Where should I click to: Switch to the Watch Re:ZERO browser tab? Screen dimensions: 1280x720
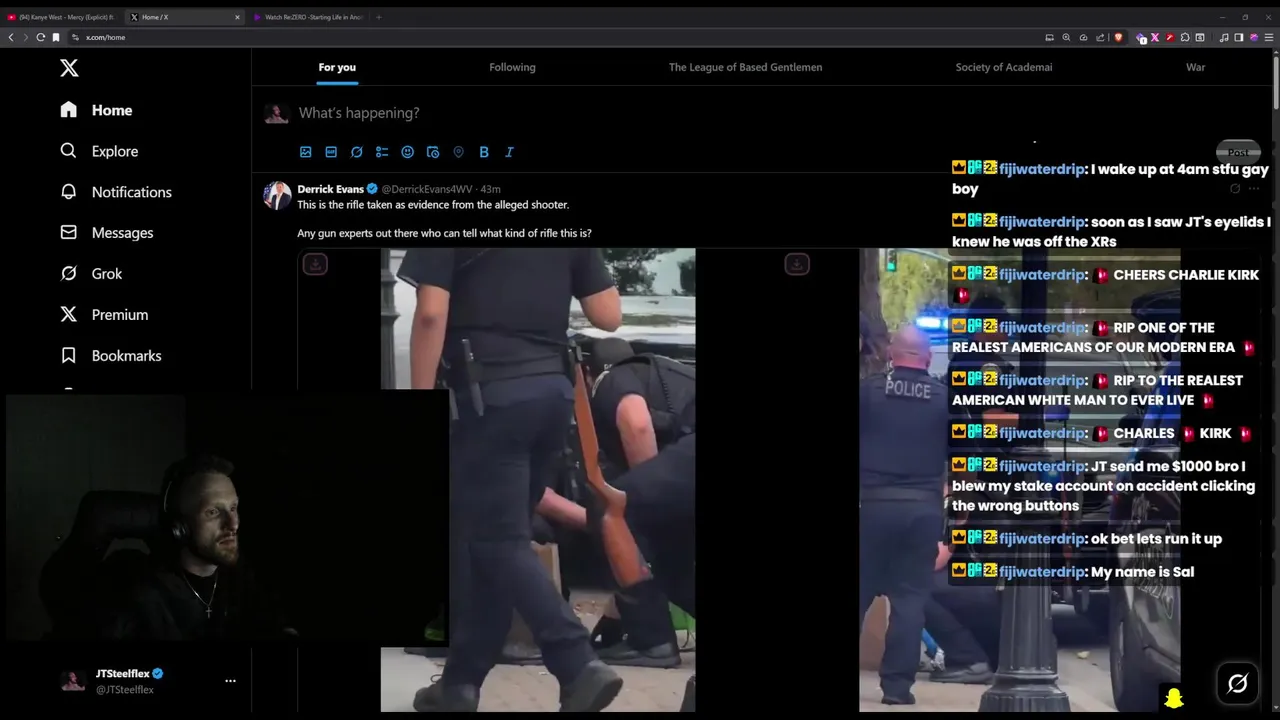tap(308, 17)
